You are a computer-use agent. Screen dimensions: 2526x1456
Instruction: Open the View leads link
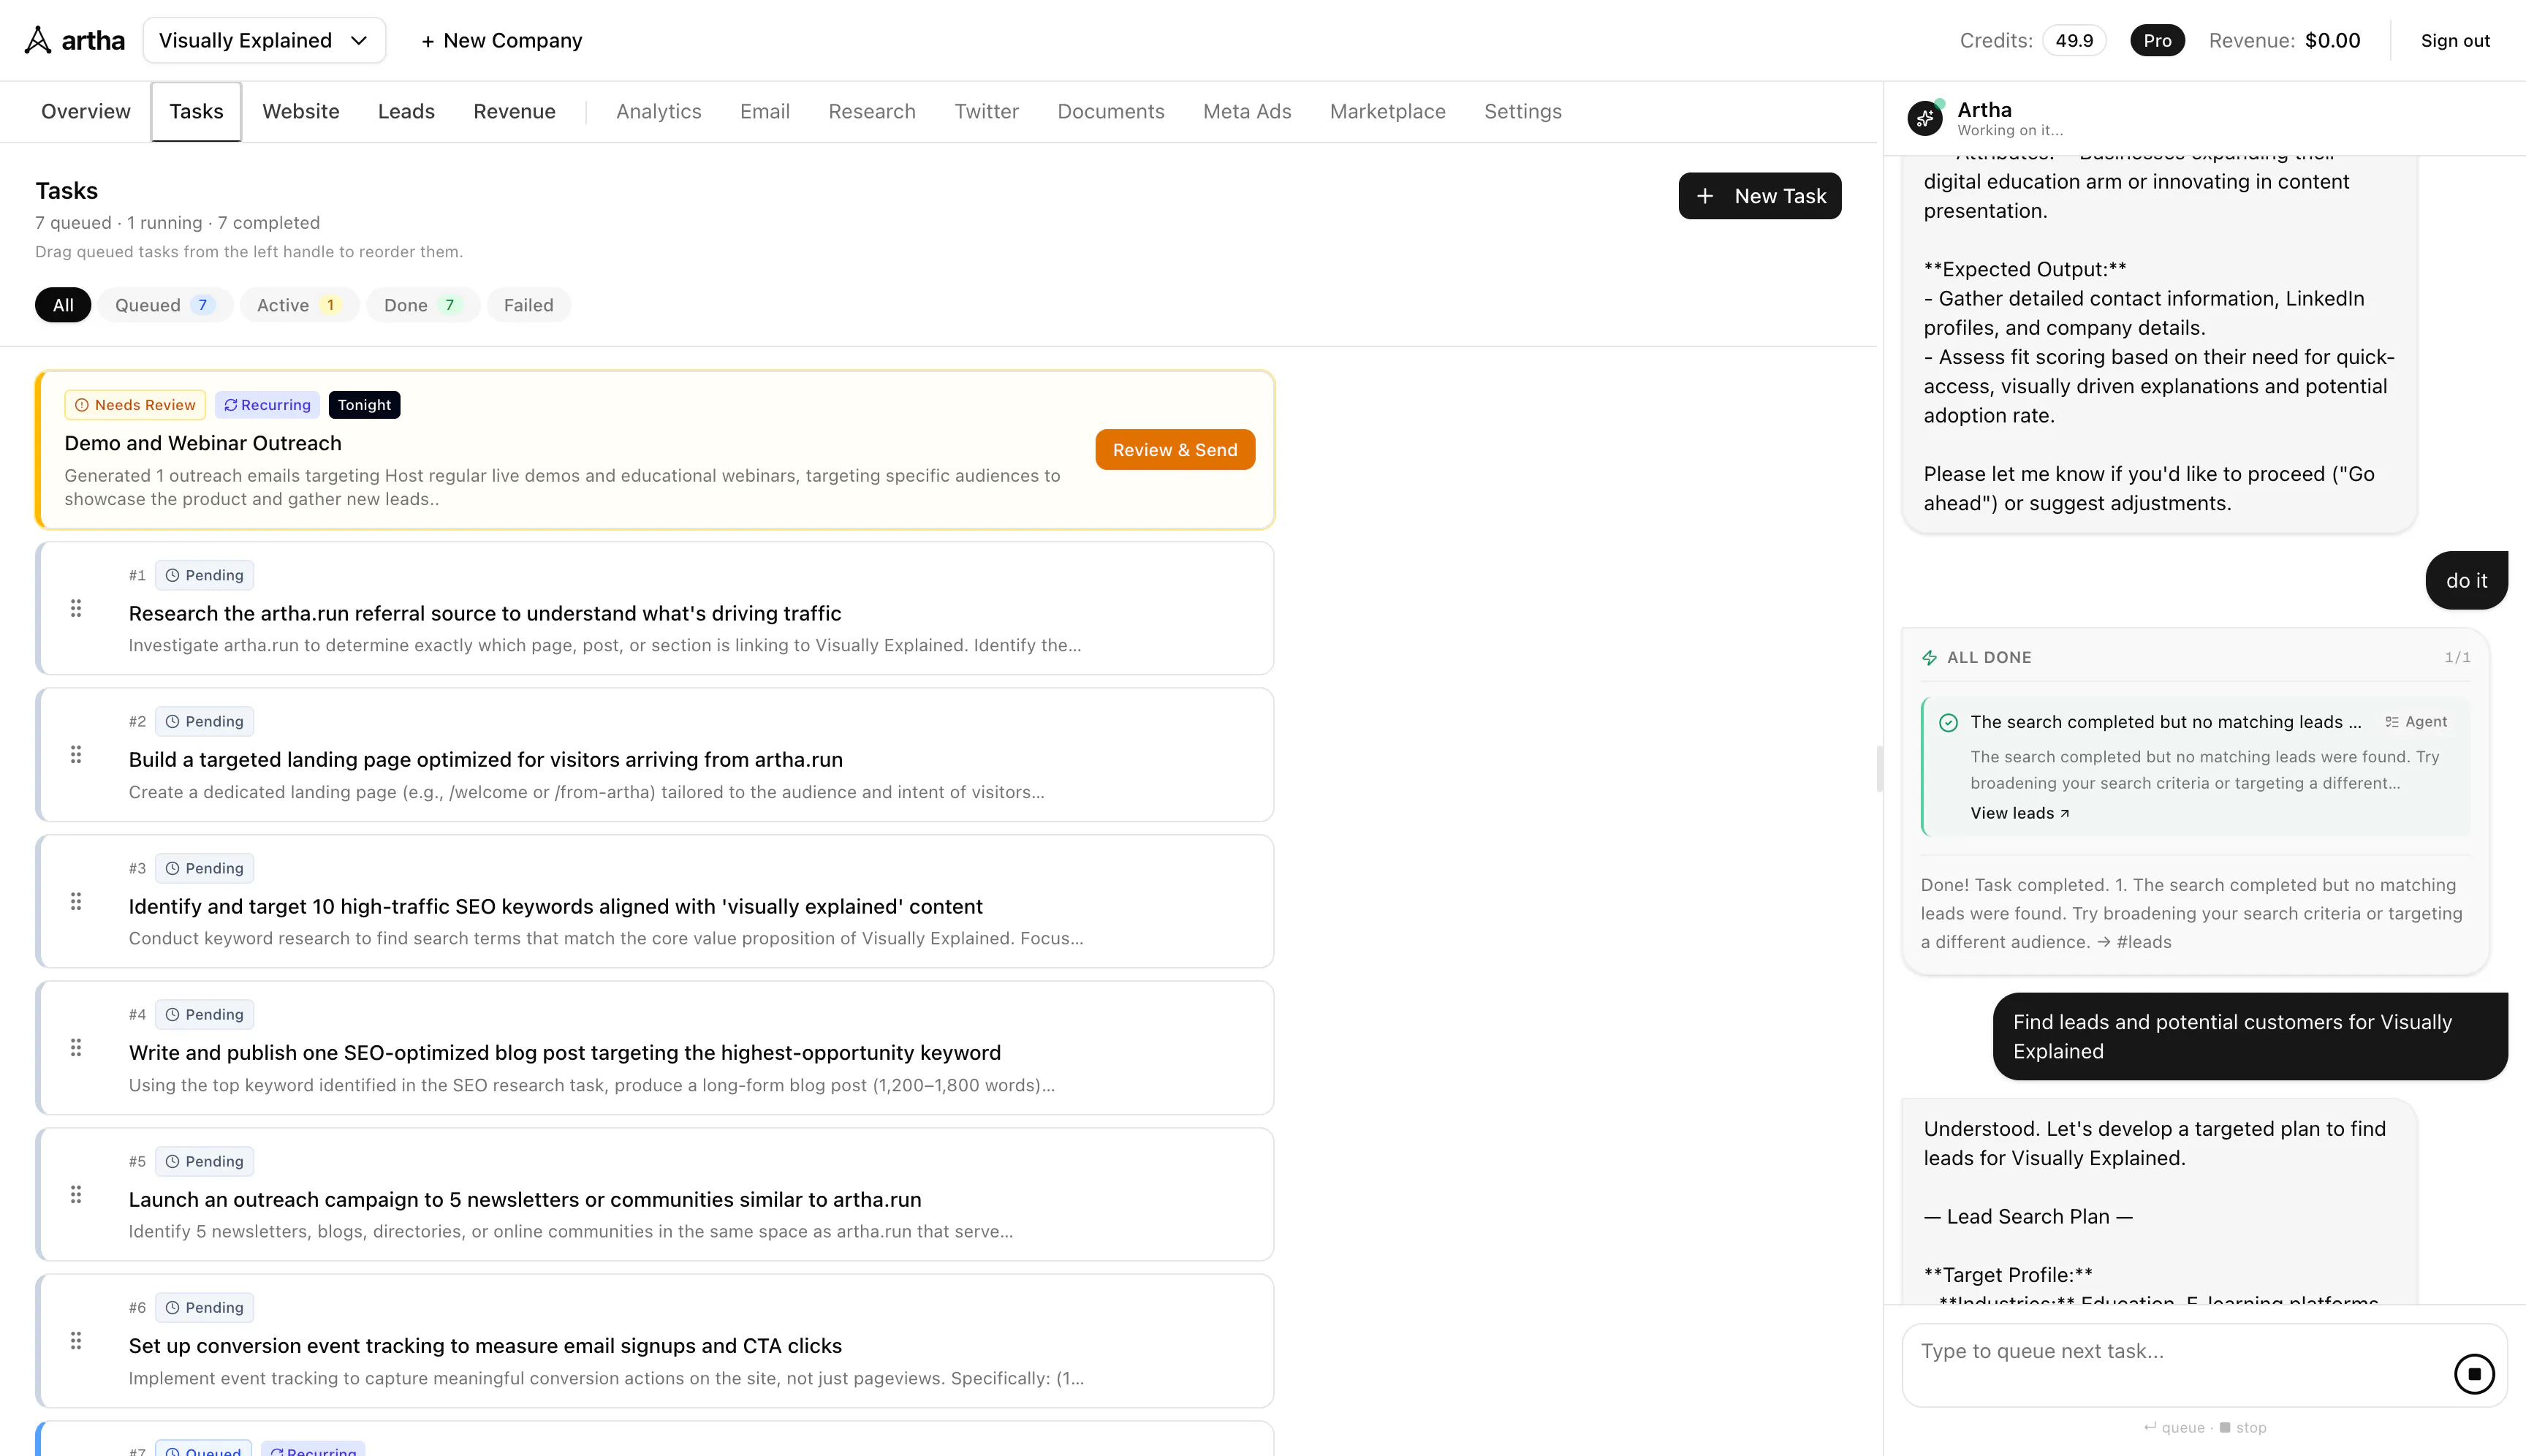coord(2020,813)
